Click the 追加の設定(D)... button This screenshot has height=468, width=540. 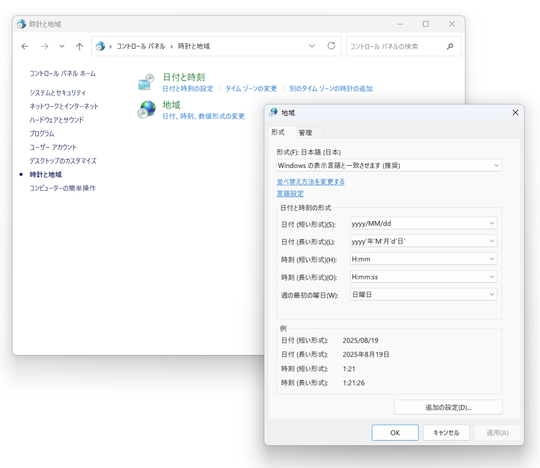(448, 407)
